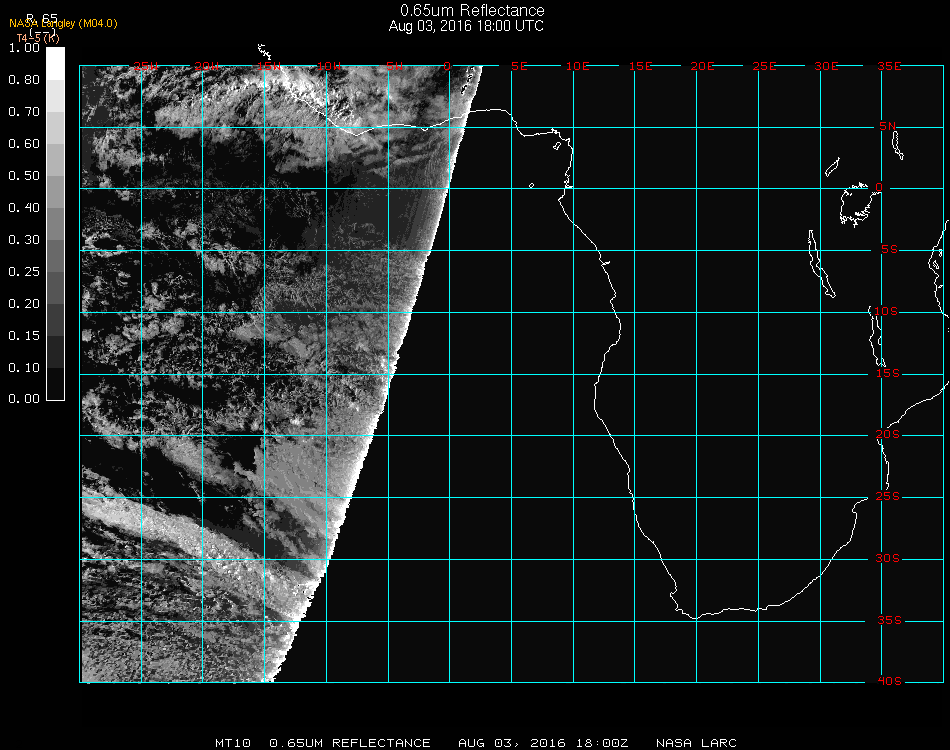The height and width of the screenshot is (750, 950).
Task: Click the 15E longitude label
Action: point(640,67)
